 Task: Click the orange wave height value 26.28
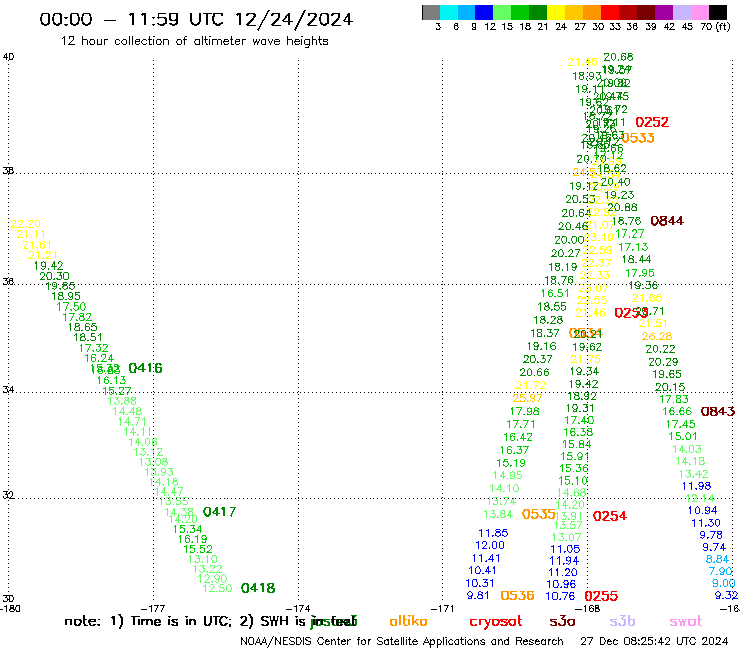click(x=657, y=336)
